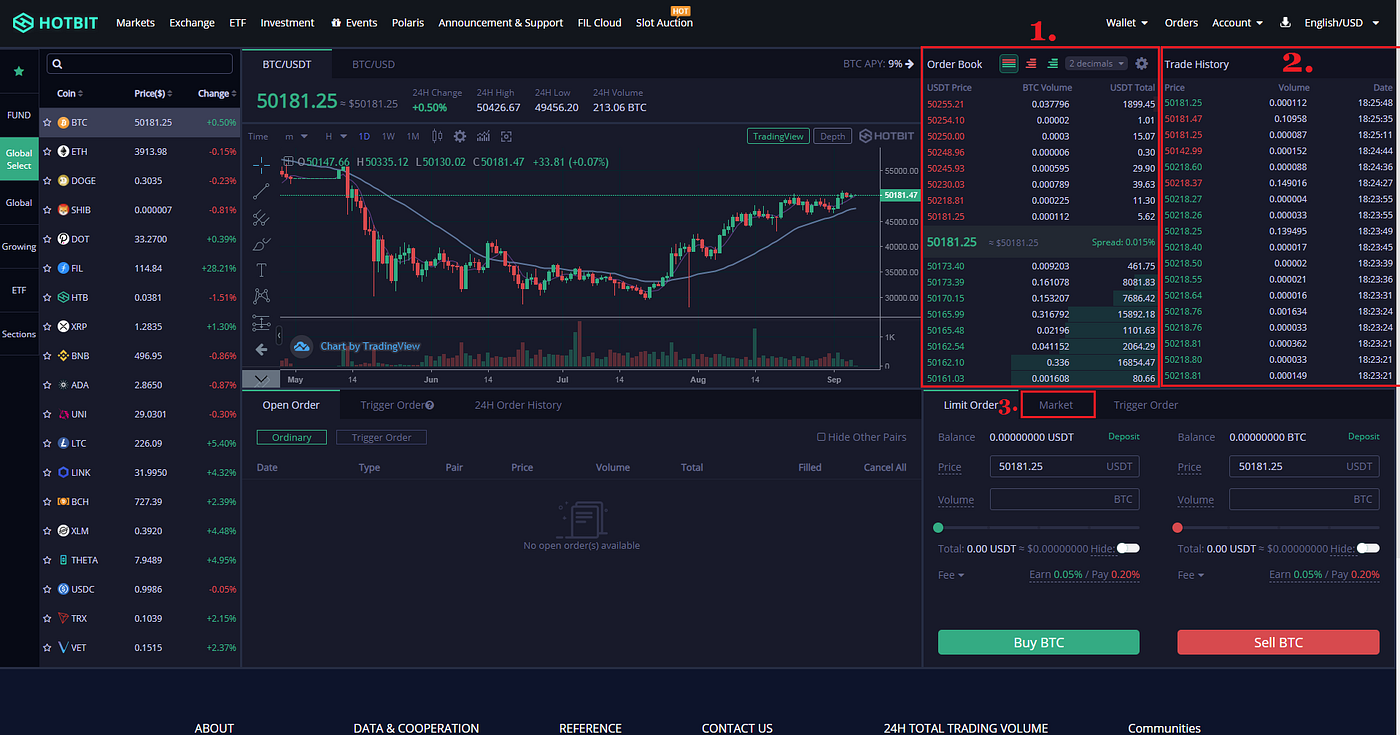Switch to the BTC/USD tab
1400x735 pixels.
(x=374, y=64)
